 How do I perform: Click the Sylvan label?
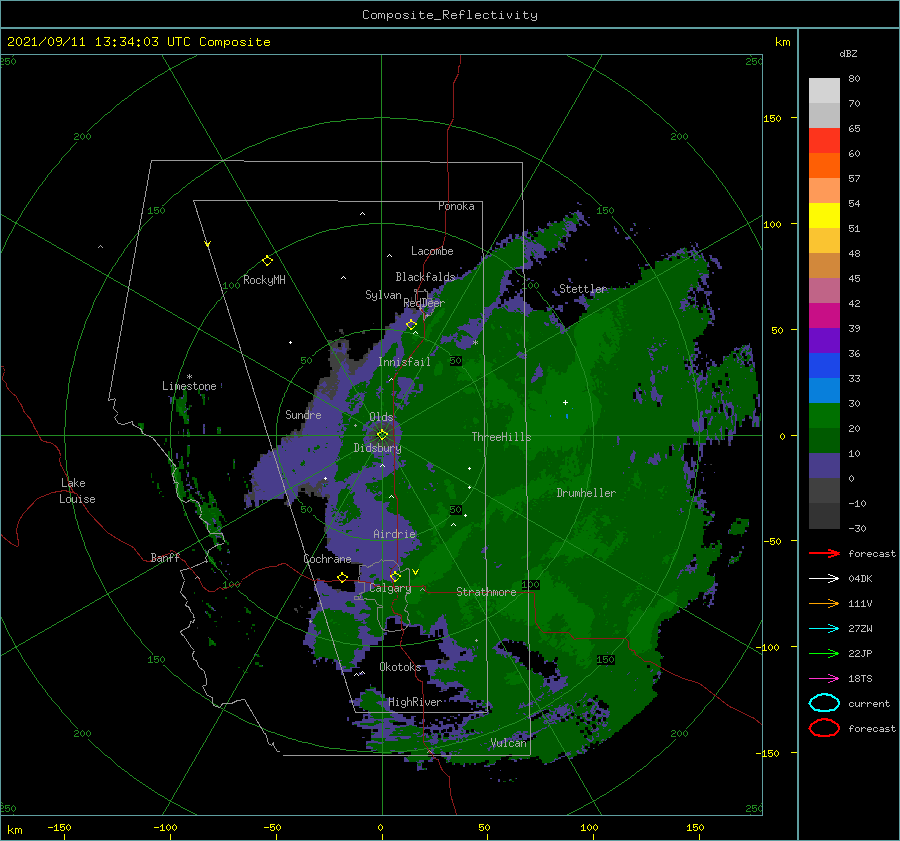(383, 295)
